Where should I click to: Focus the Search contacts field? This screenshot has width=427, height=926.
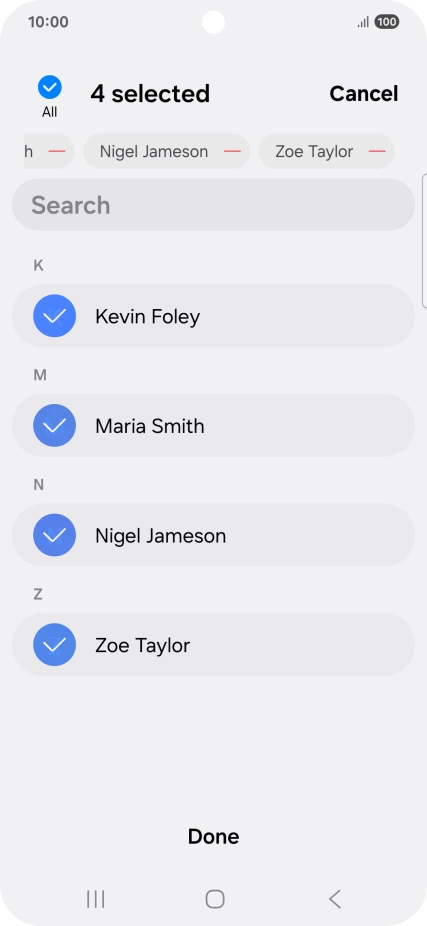213,205
